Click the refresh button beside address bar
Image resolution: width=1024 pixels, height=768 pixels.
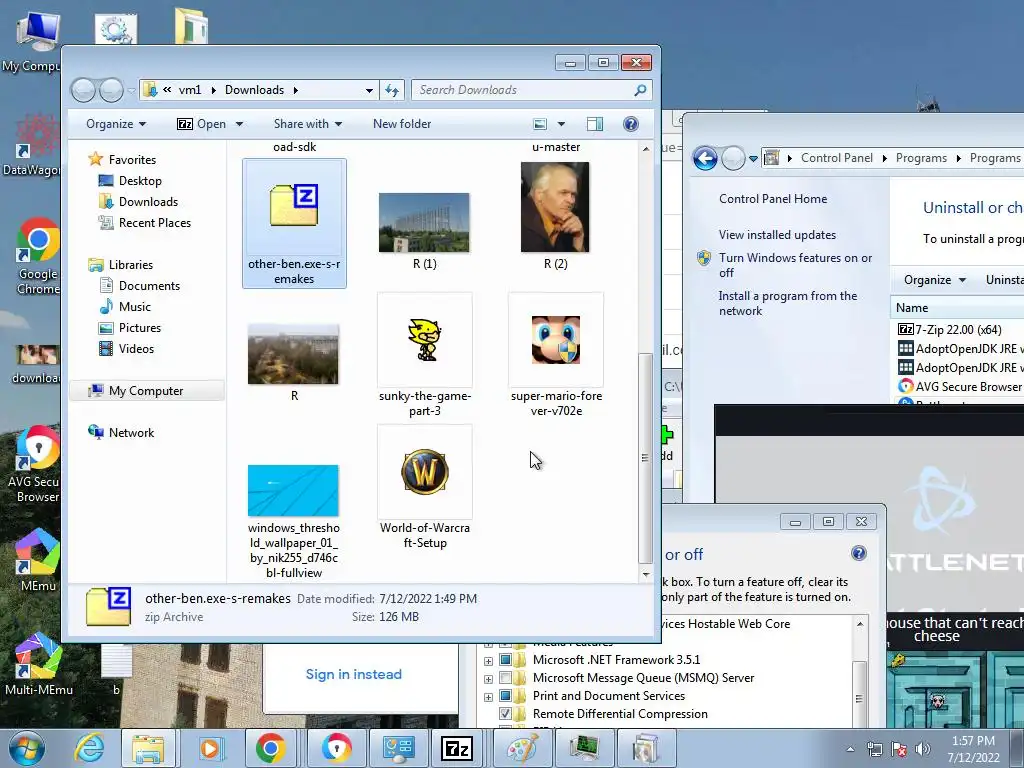pyautogui.click(x=392, y=90)
